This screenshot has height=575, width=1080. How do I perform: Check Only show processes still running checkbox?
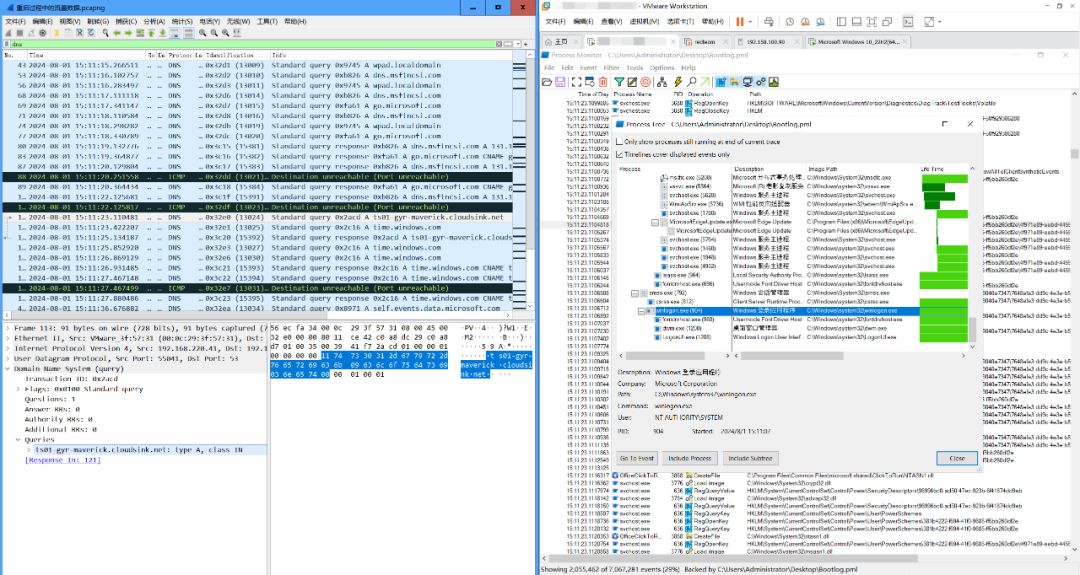(620, 141)
